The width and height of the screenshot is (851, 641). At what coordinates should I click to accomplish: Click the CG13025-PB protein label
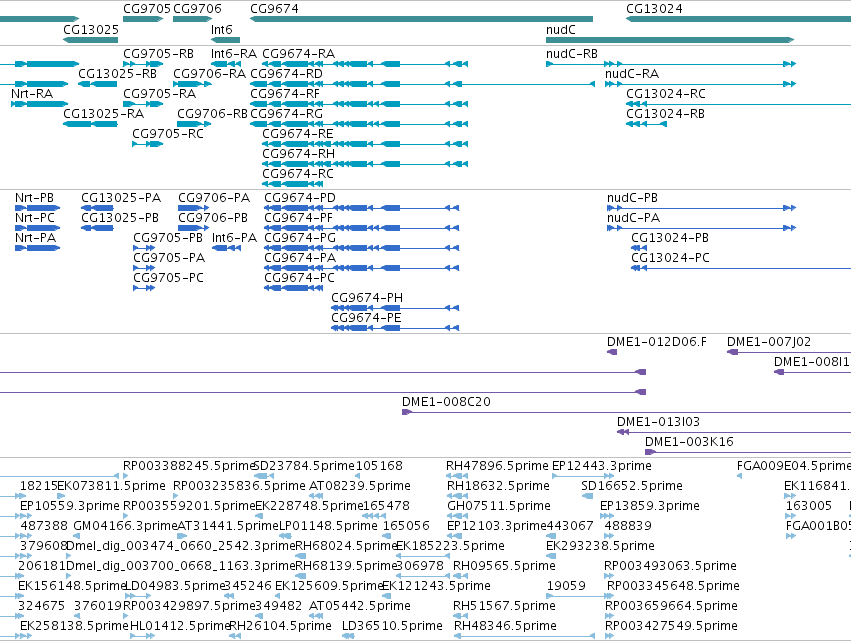120,218
